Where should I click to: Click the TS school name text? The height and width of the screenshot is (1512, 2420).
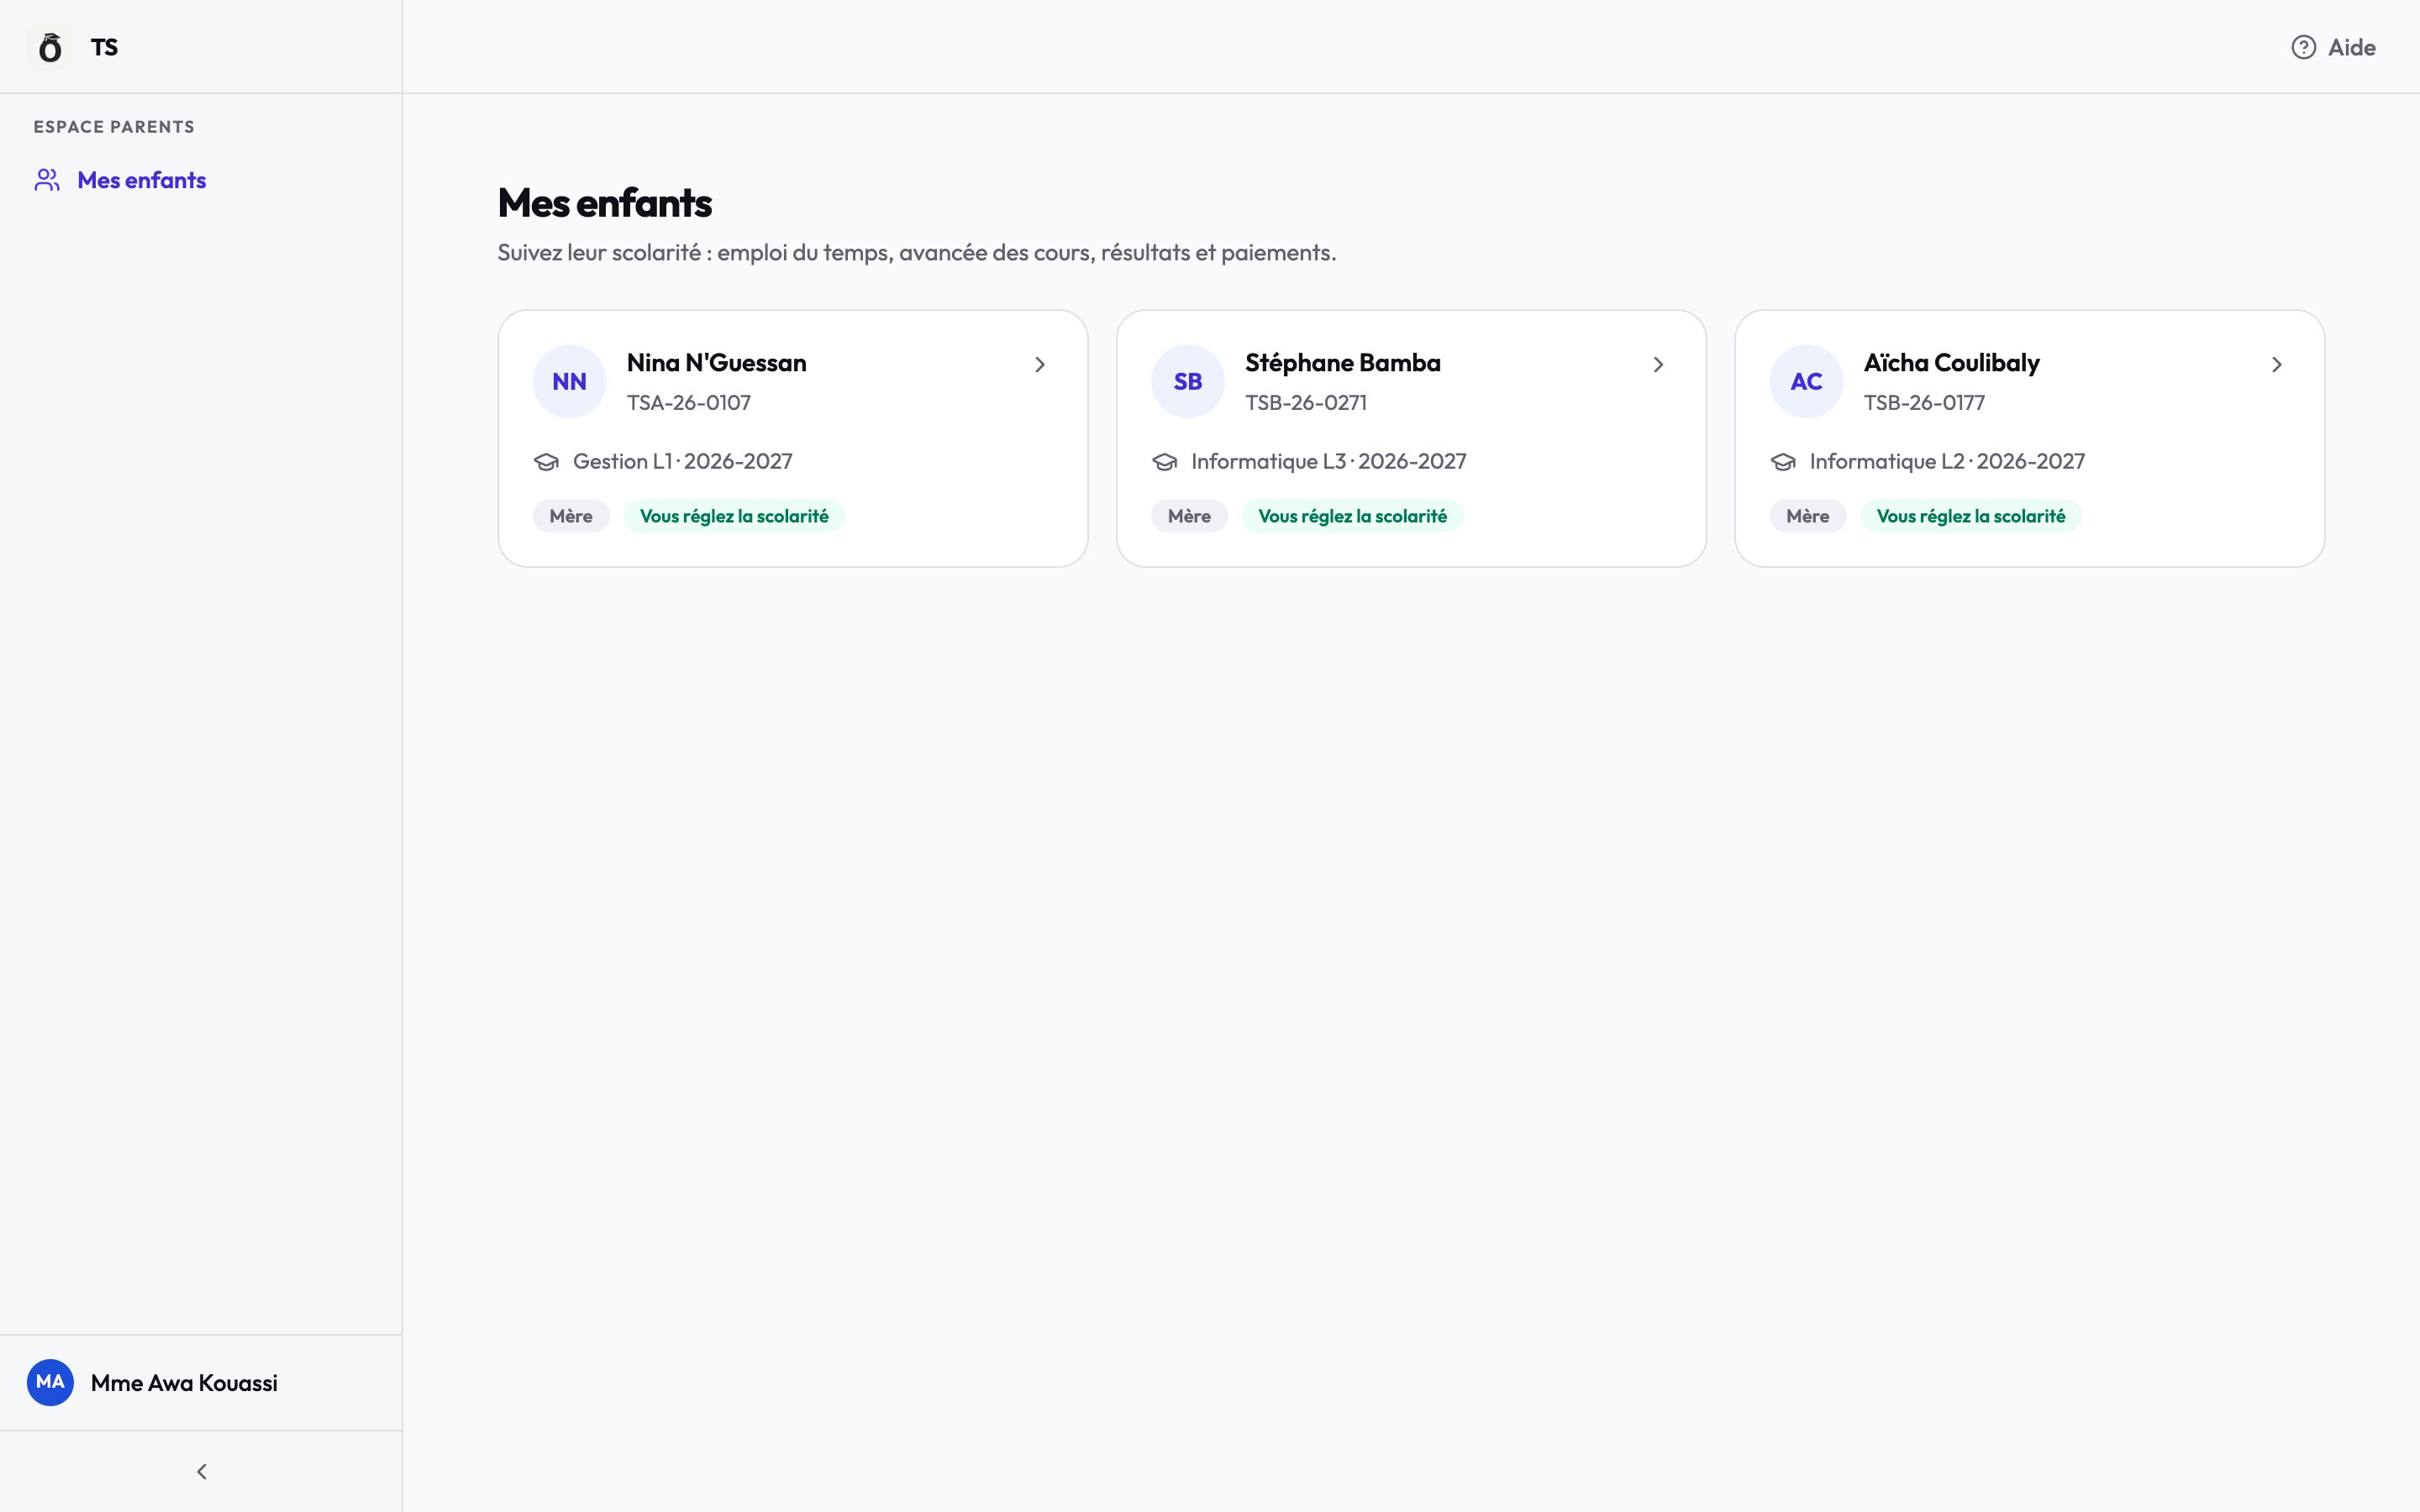point(104,47)
